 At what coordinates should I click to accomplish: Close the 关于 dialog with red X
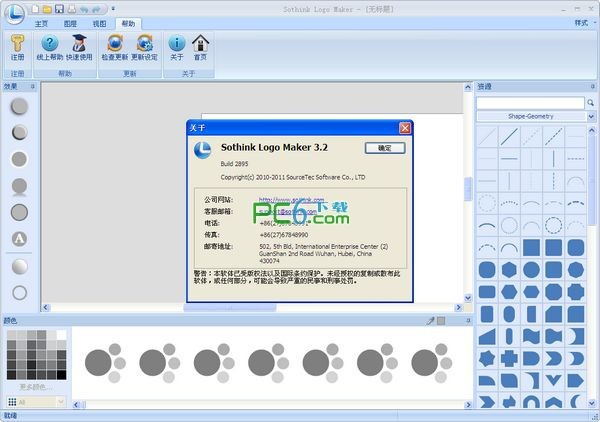[405, 128]
